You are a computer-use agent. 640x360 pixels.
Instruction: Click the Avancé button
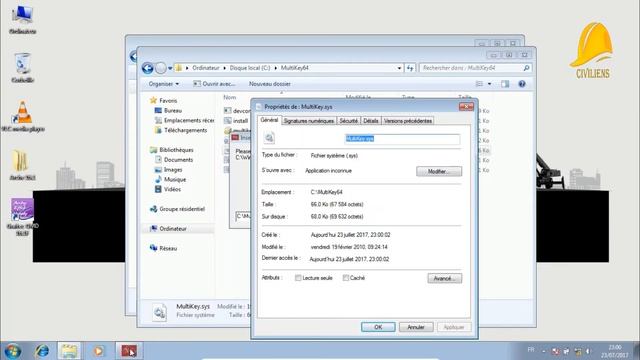(x=444, y=278)
